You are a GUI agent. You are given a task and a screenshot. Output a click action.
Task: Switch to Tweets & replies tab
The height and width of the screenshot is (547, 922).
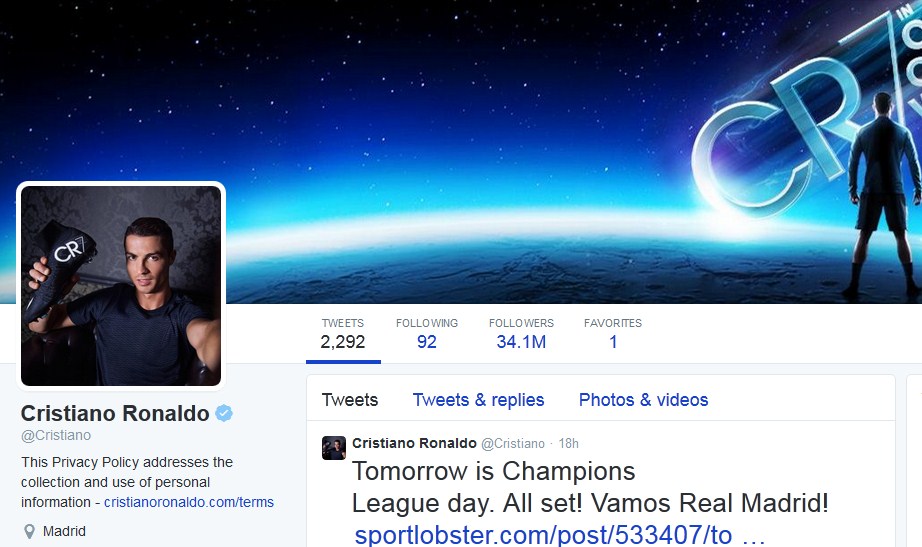(479, 400)
